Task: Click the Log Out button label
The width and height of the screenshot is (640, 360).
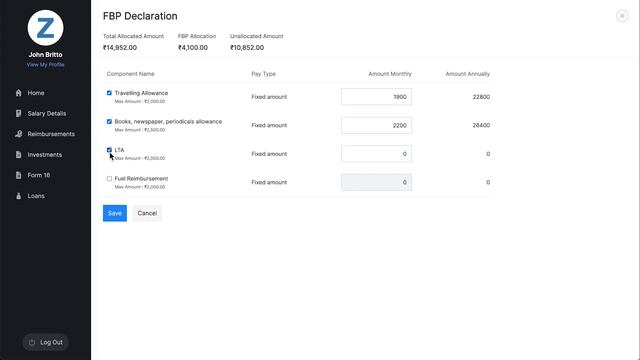Action: pos(51,342)
